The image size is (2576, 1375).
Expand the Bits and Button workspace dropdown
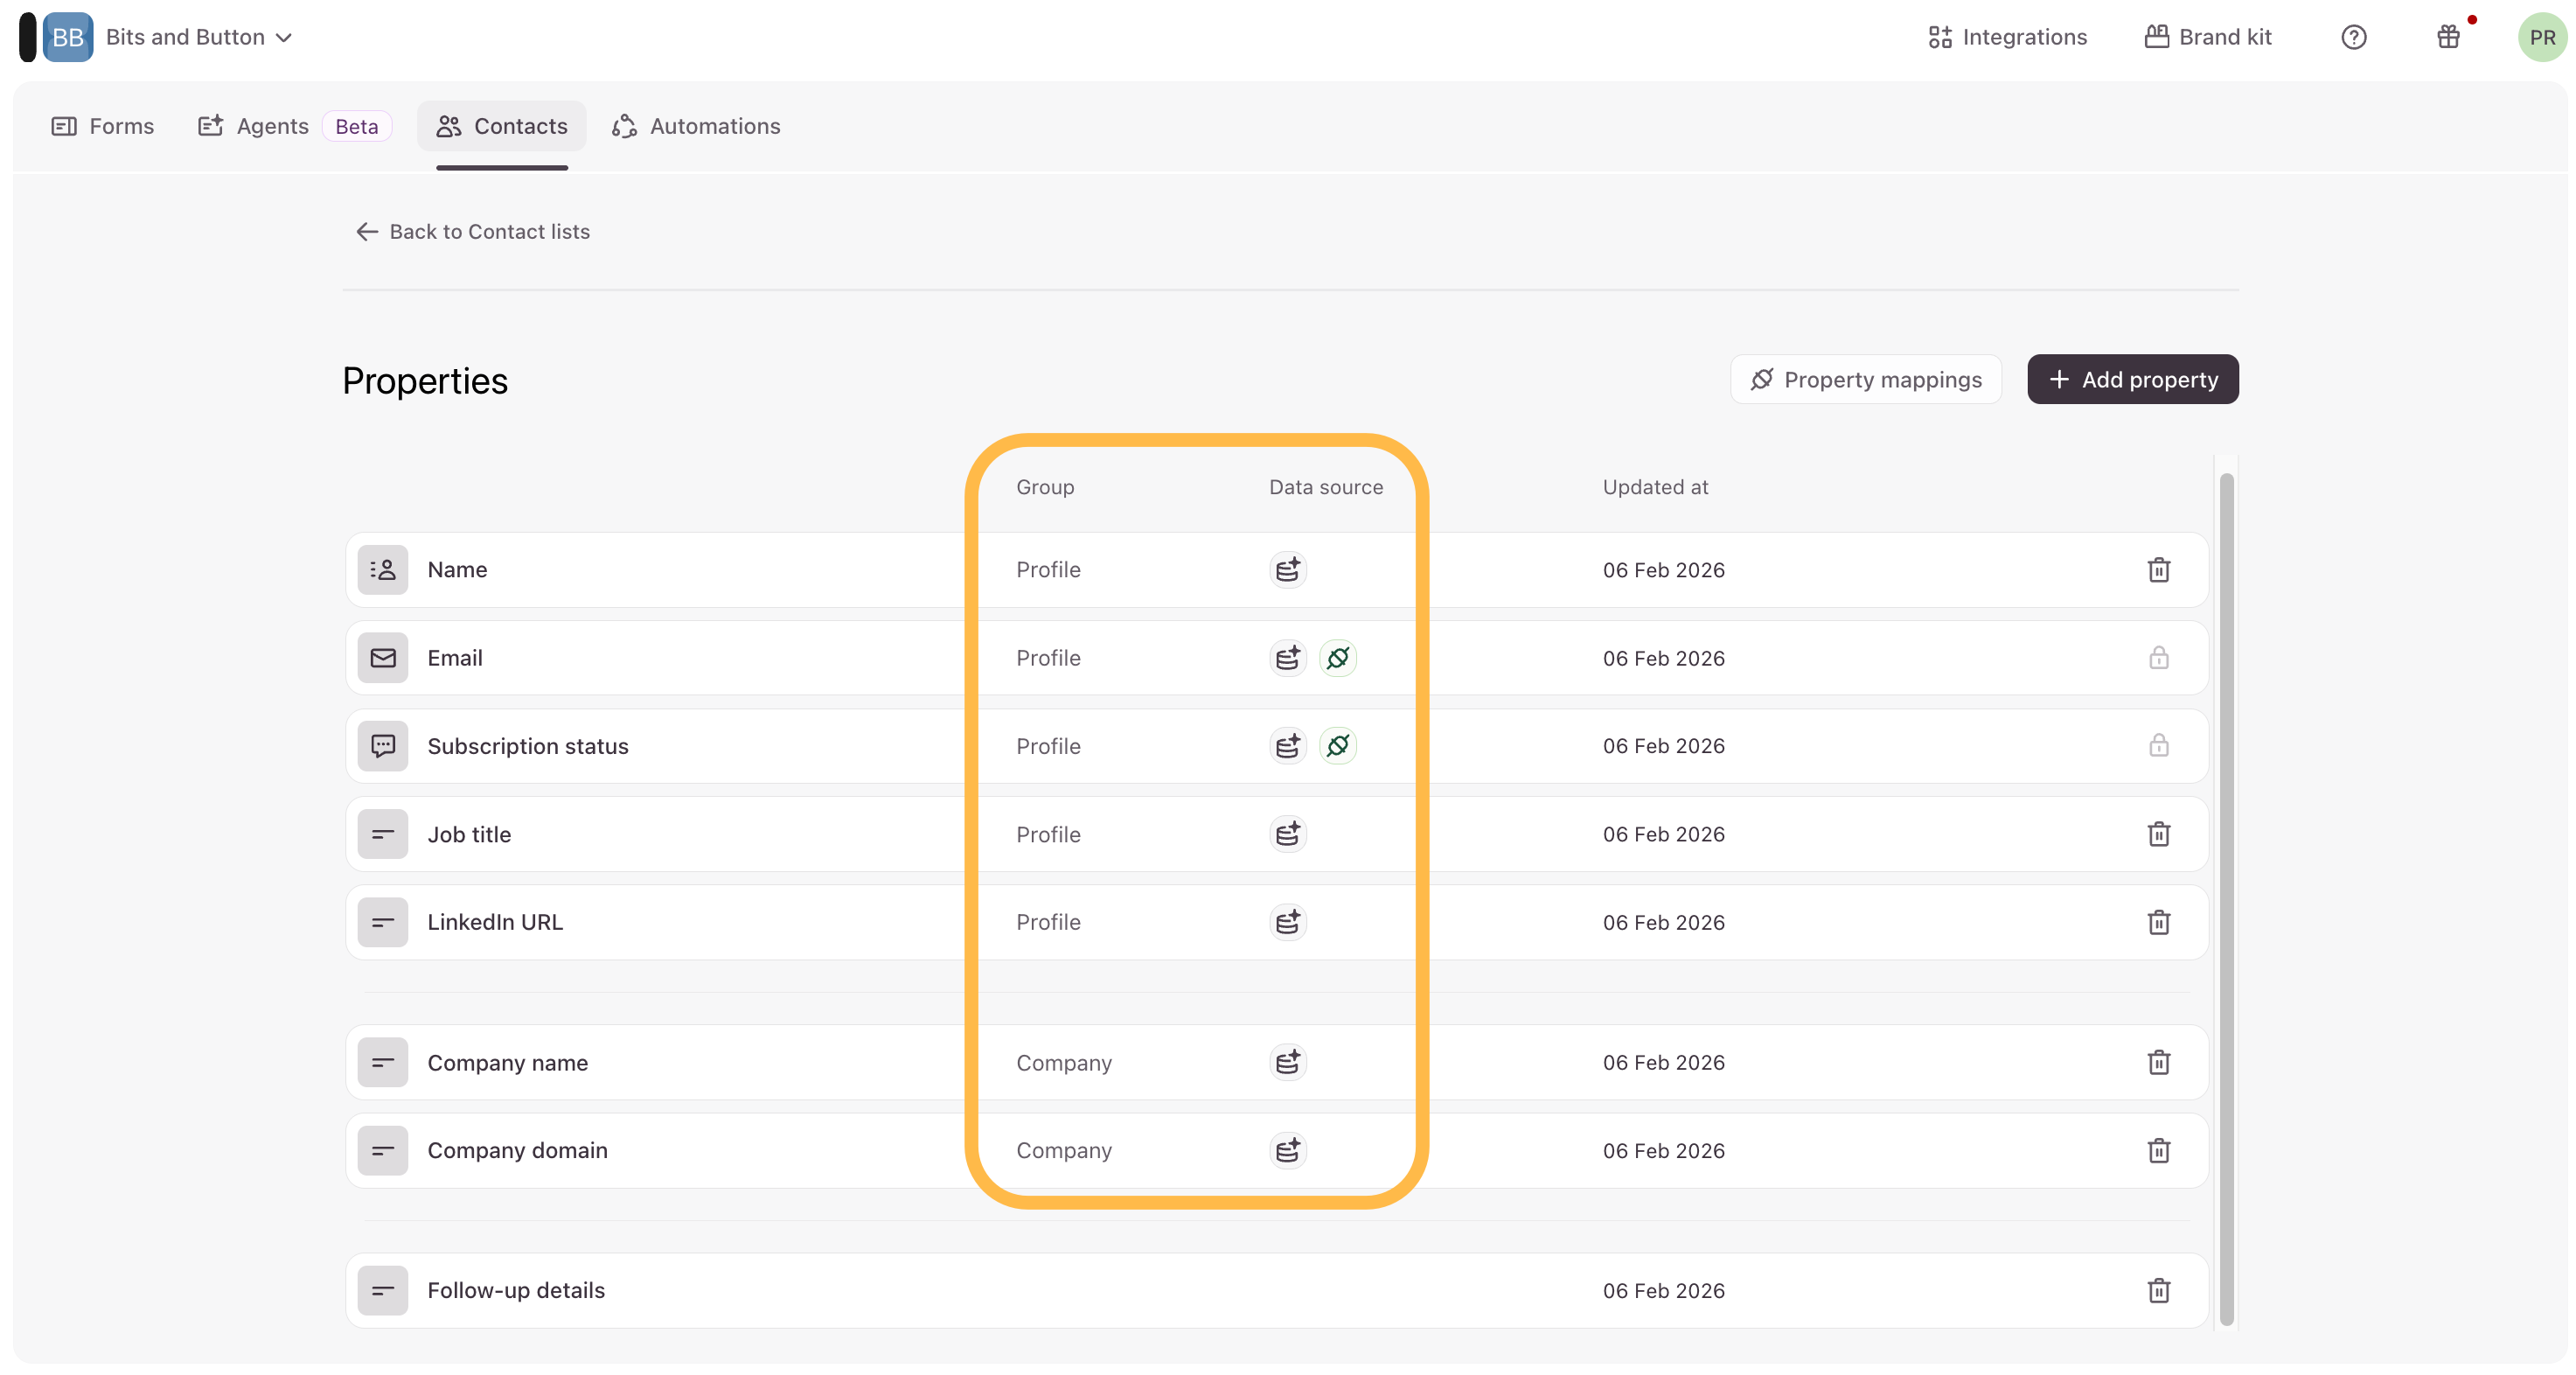coord(198,37)
